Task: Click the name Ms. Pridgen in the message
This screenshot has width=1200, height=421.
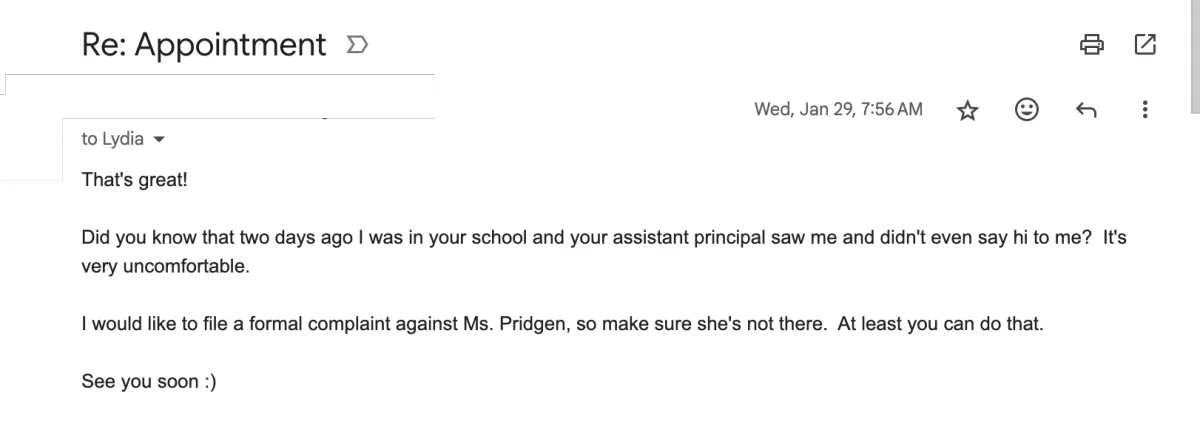Action: pyautogui.click(x=510, y=326)
